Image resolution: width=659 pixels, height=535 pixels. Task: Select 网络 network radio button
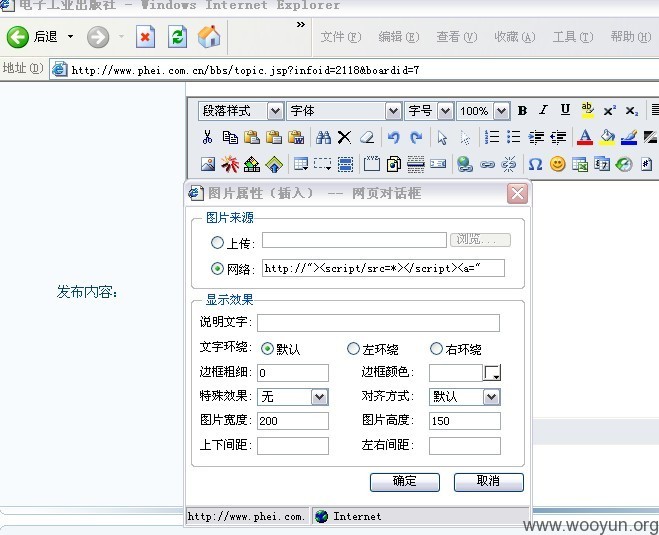tap(217, 269)
